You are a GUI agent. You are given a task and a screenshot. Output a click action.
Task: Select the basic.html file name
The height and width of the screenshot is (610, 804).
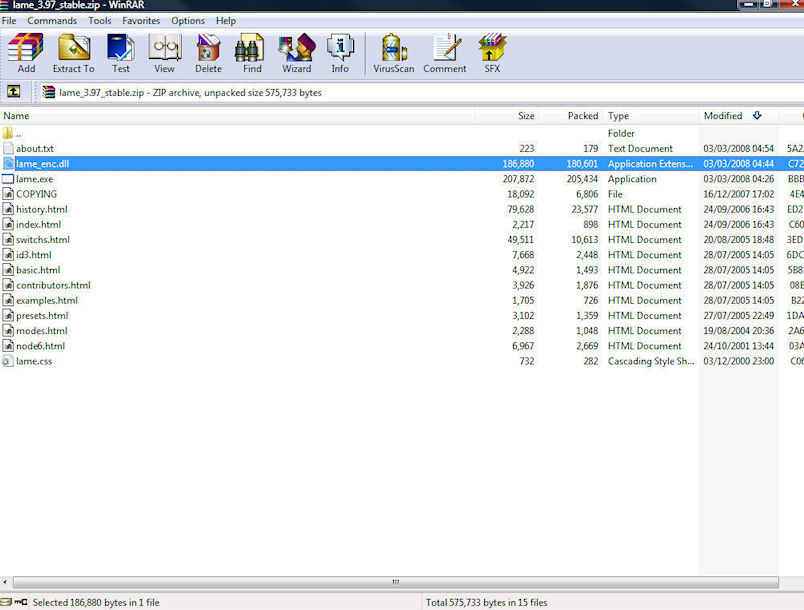pyautogui.click(x=38, y=270)
